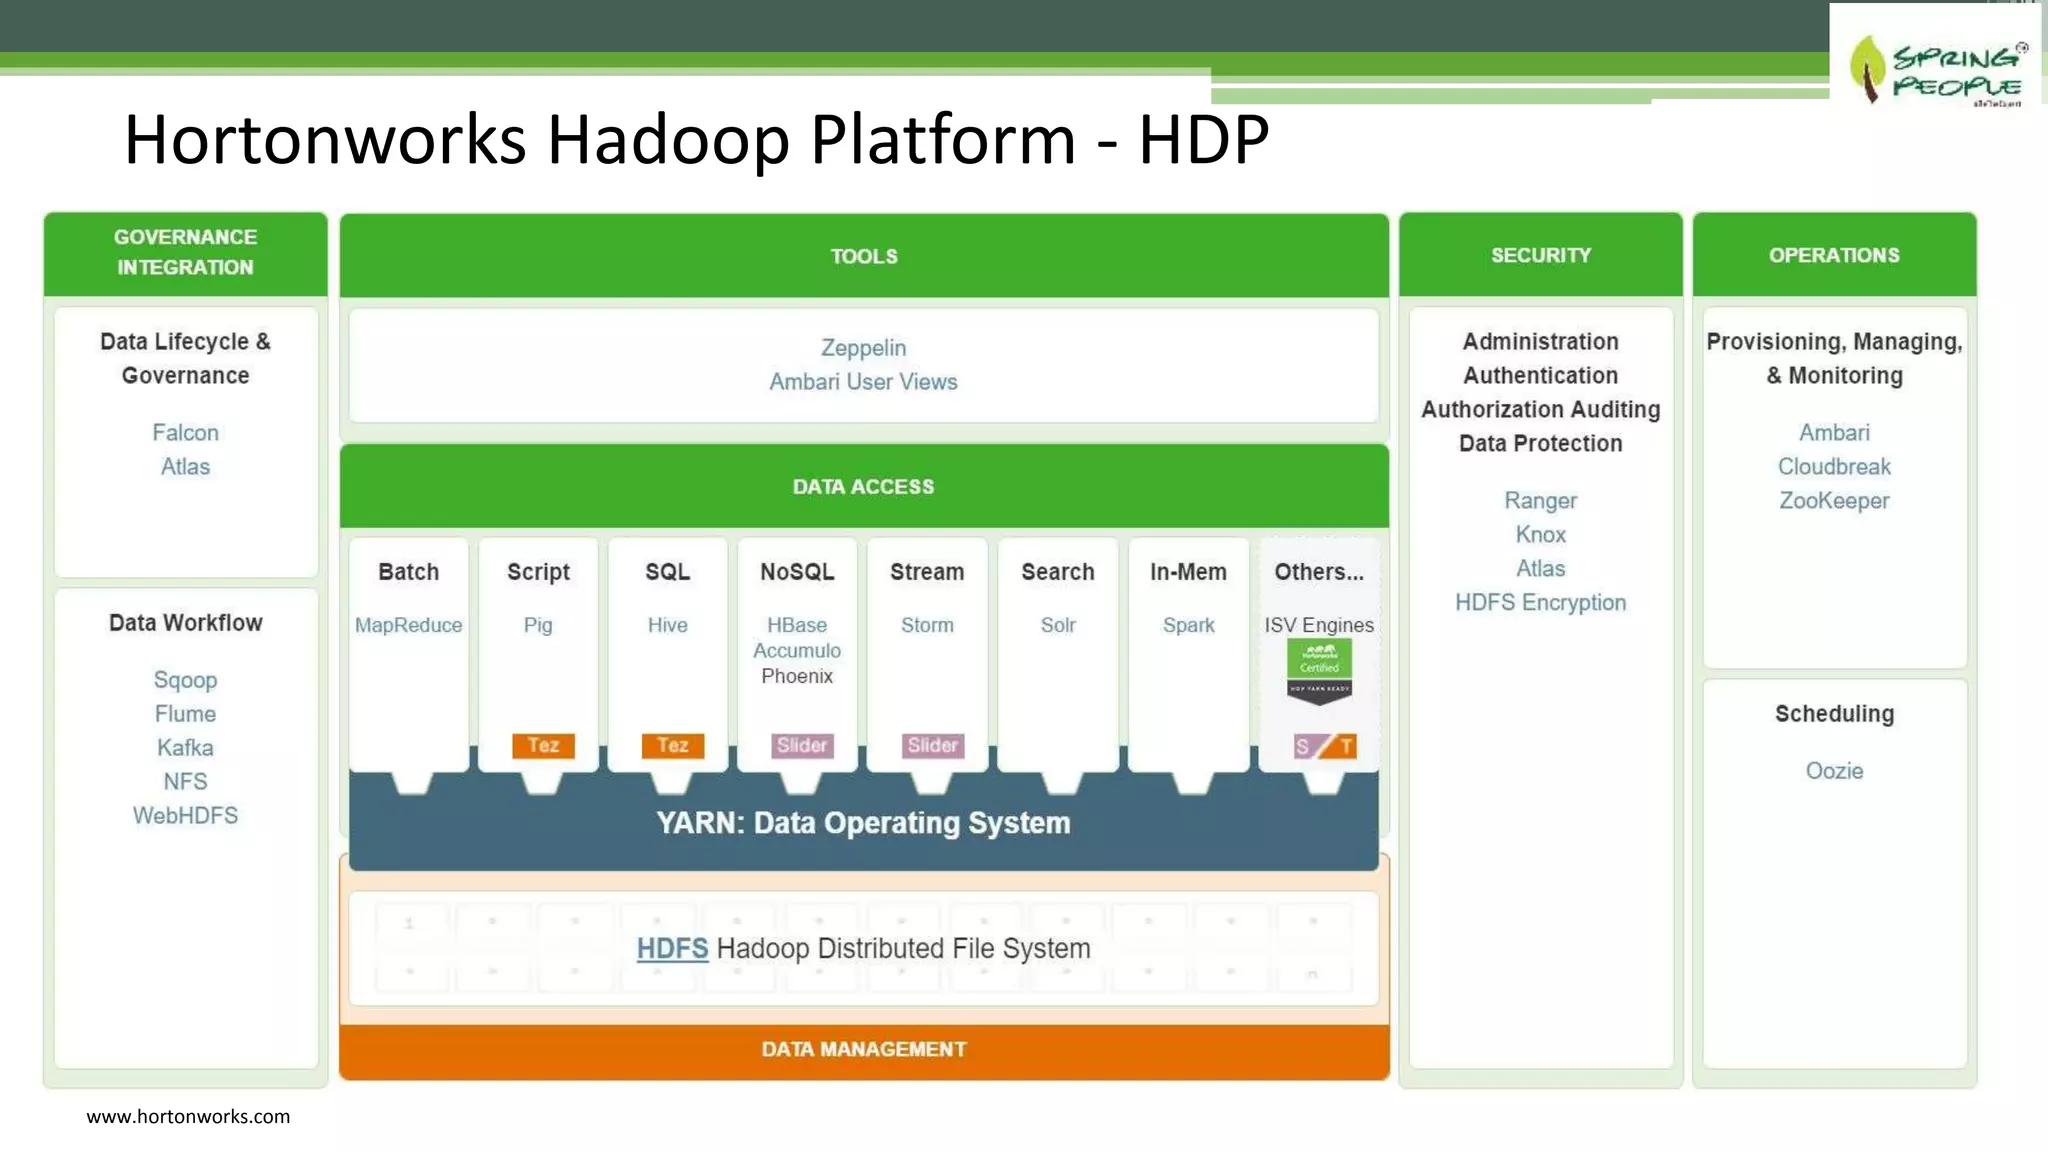
Task: Click Kafka in Data Workflow
Action: tap(185, 748)
